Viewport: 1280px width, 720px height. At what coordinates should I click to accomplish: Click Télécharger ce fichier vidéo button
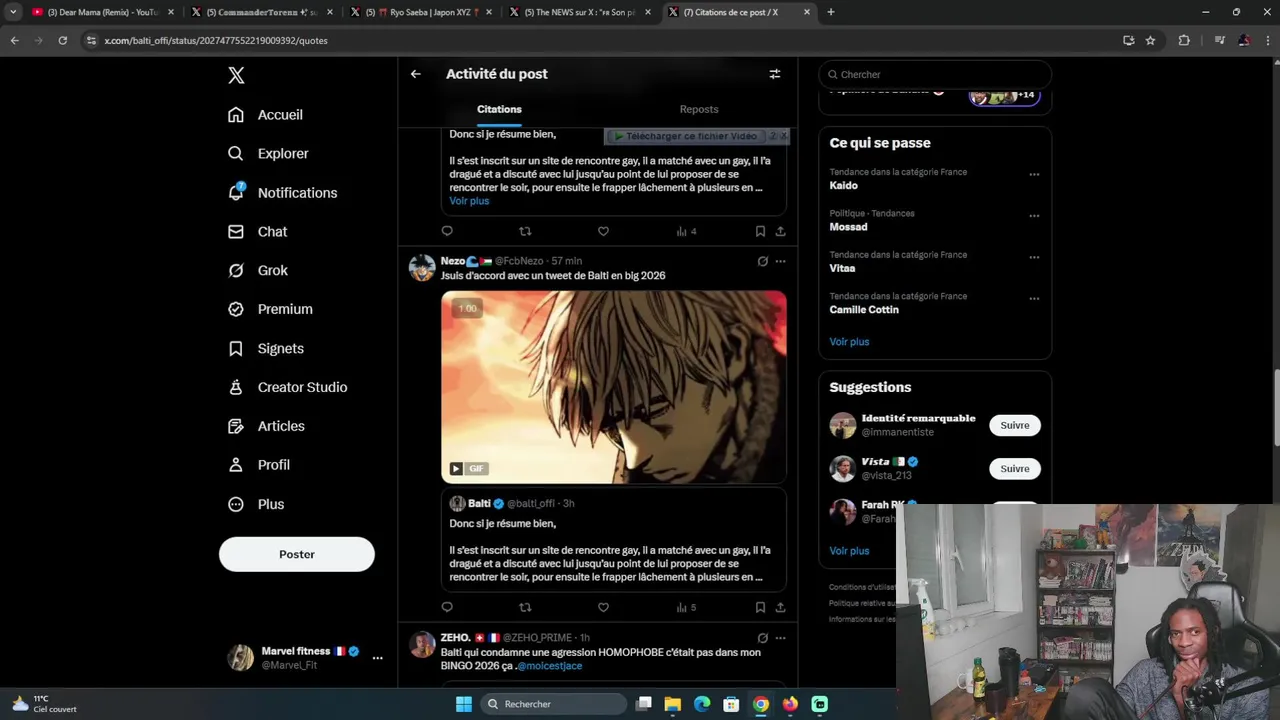(686, 136)
